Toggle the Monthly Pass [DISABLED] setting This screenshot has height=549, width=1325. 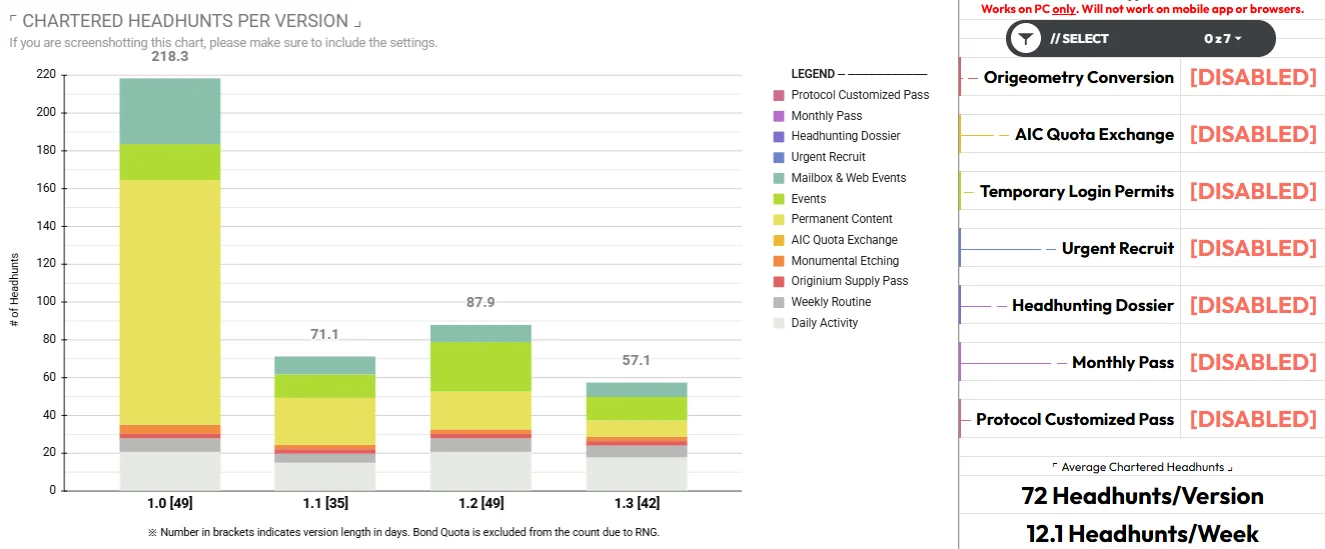(x=1252, y=362)
